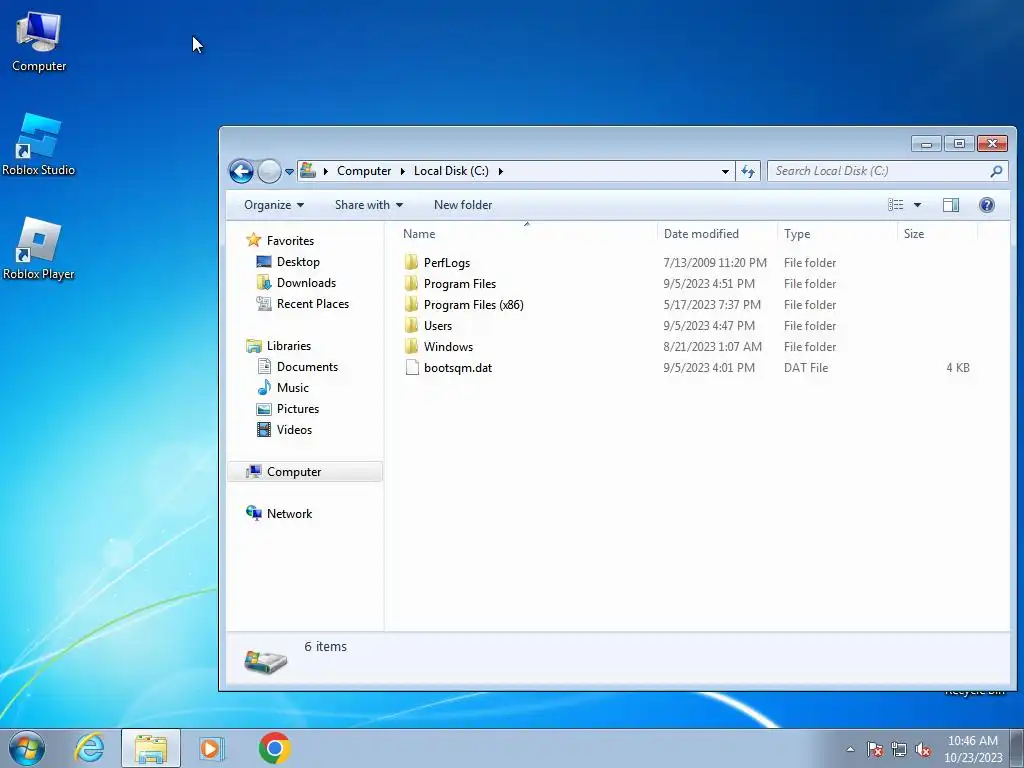
Task: Click the 7/13/2009 11:20 PM date cell
Action: tap(715, 263)
